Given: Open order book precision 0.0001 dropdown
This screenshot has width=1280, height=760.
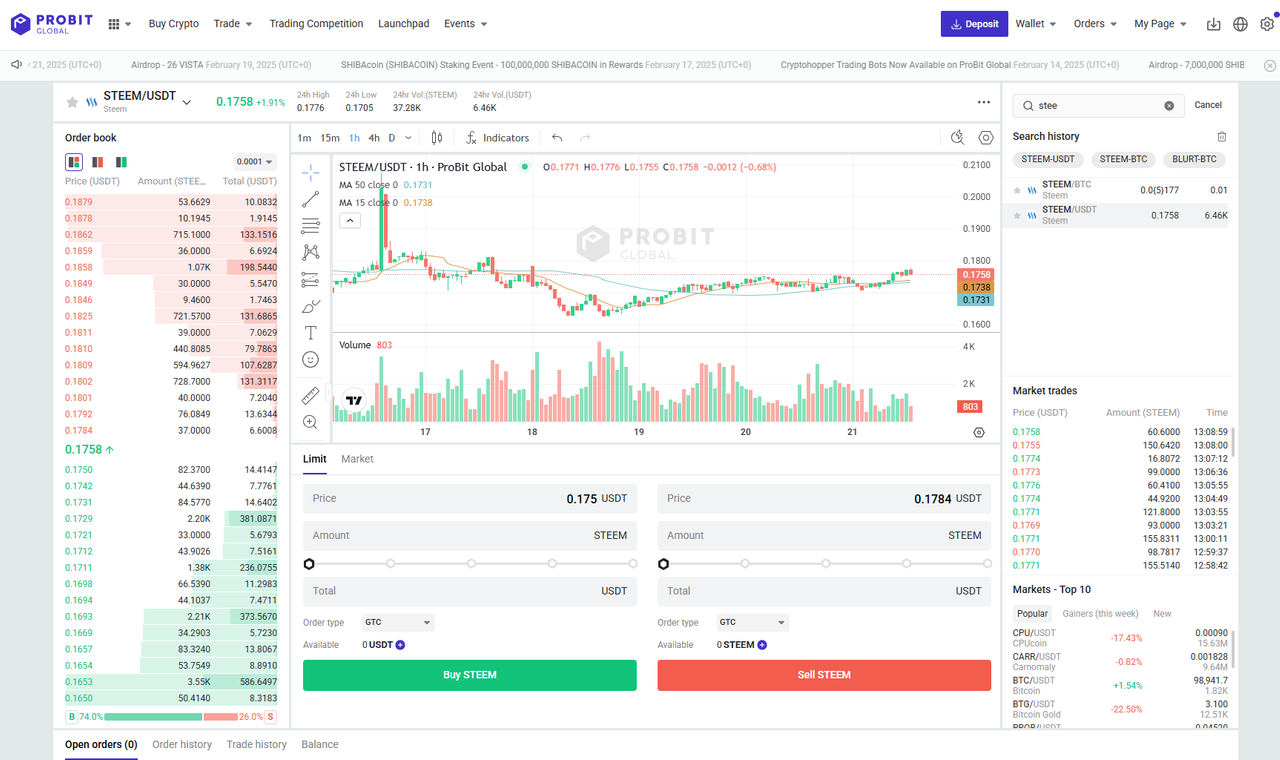Looking at the screenshot, I should 255,161.
